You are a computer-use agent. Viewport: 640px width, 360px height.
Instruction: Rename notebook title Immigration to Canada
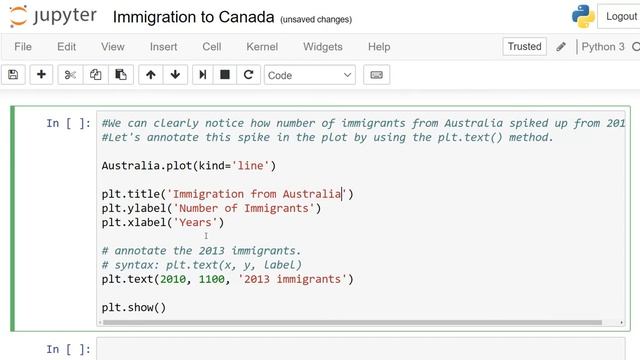193,17
